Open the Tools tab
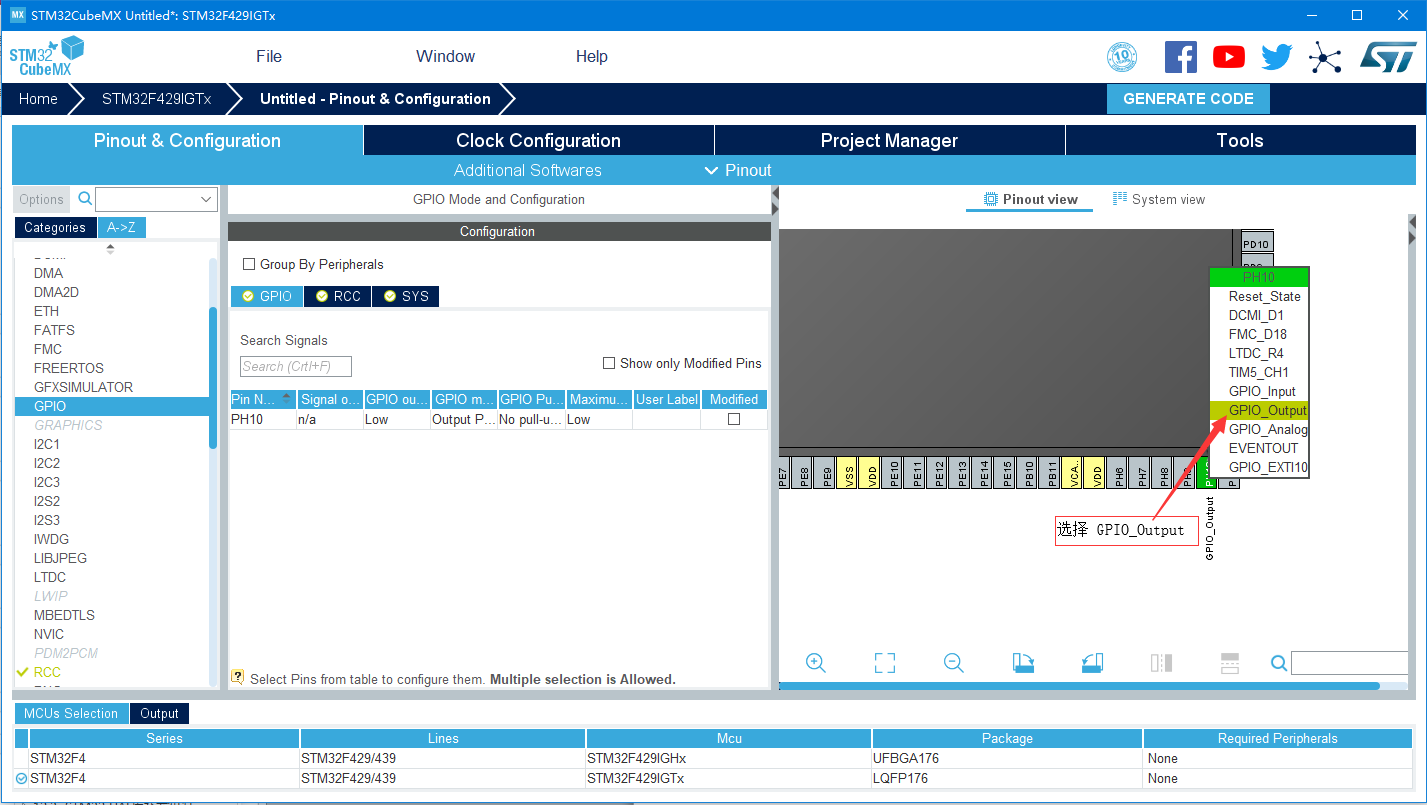This screenshot has height=805, width=1427. coord(1240,140)
